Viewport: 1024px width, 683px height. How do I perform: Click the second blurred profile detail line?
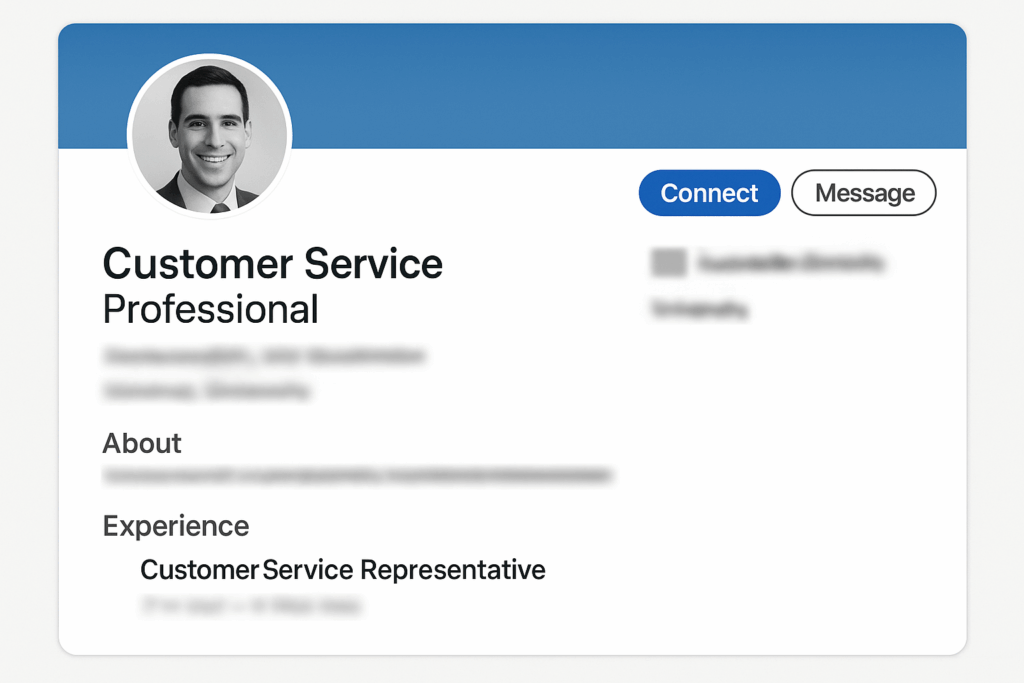pyautogui.click(x=207, y=390)
